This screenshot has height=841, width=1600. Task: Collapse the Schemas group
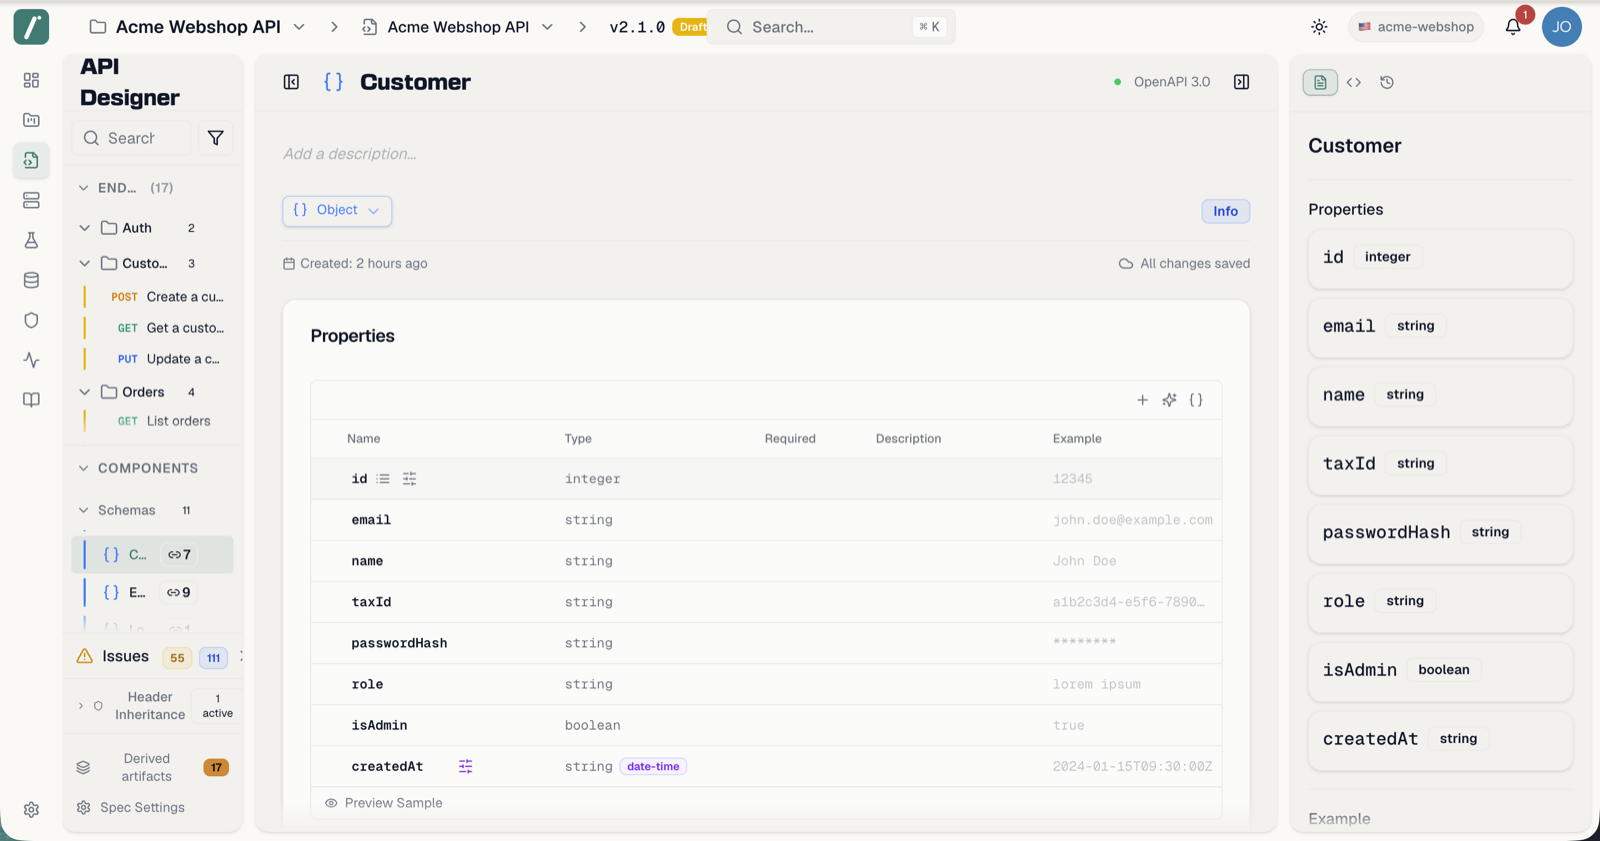click(84, 510)
